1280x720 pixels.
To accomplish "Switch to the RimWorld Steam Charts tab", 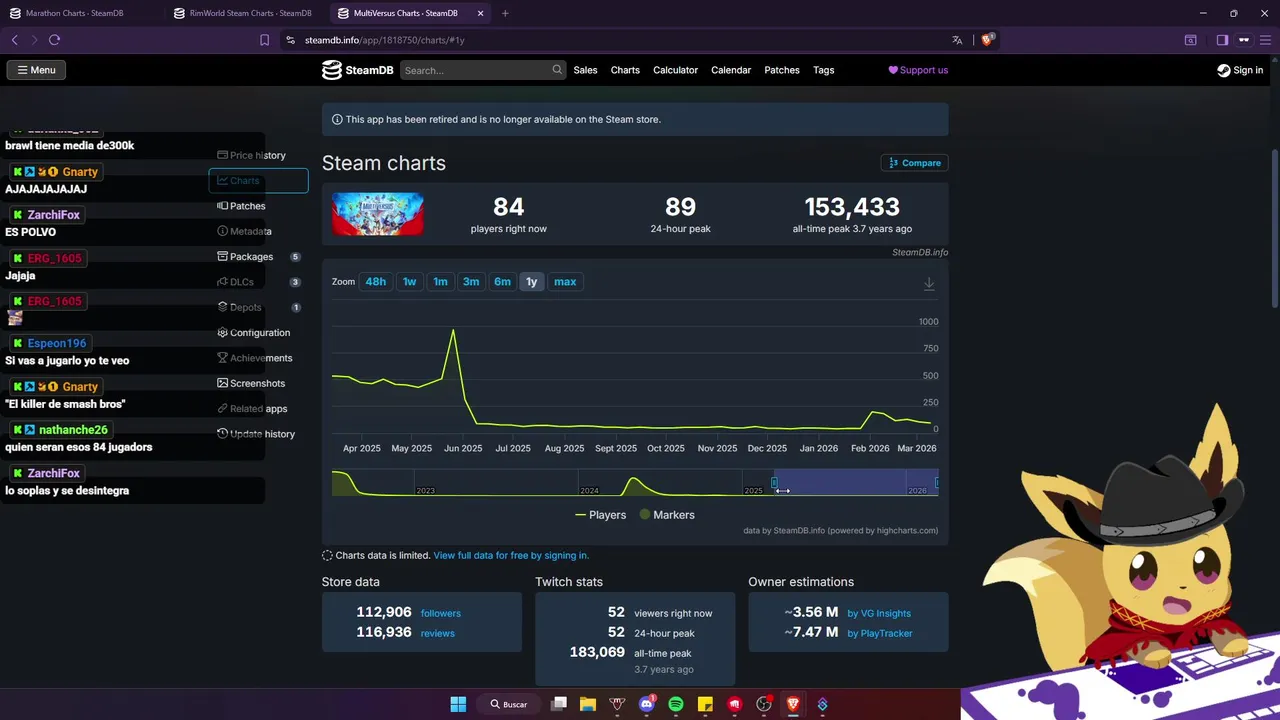I will [x=243, y=13].
